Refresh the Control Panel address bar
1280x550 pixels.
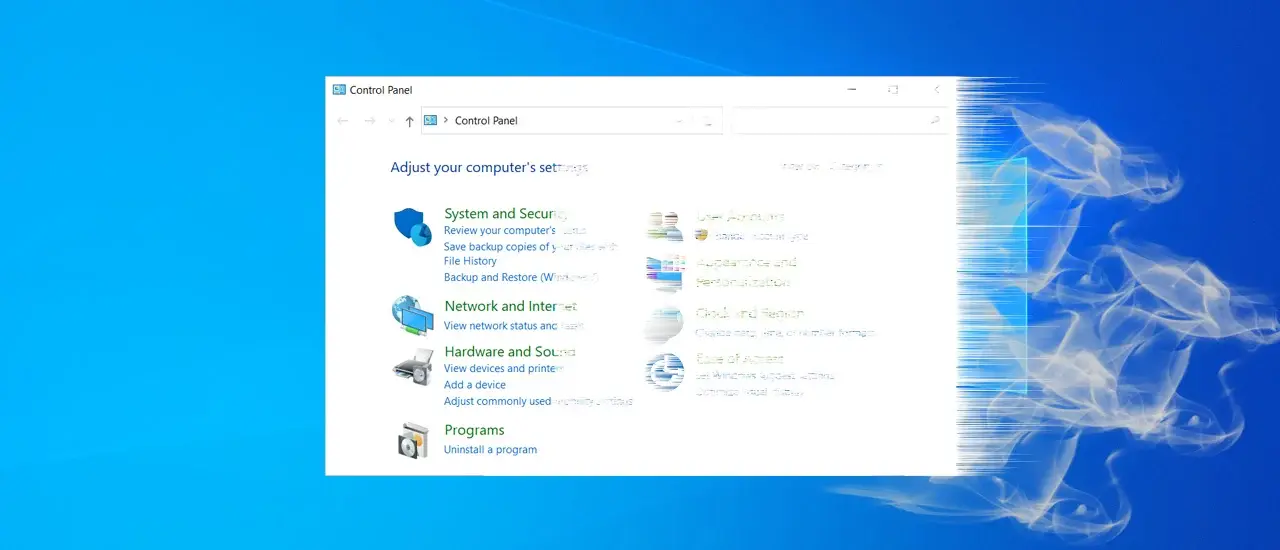708,121
